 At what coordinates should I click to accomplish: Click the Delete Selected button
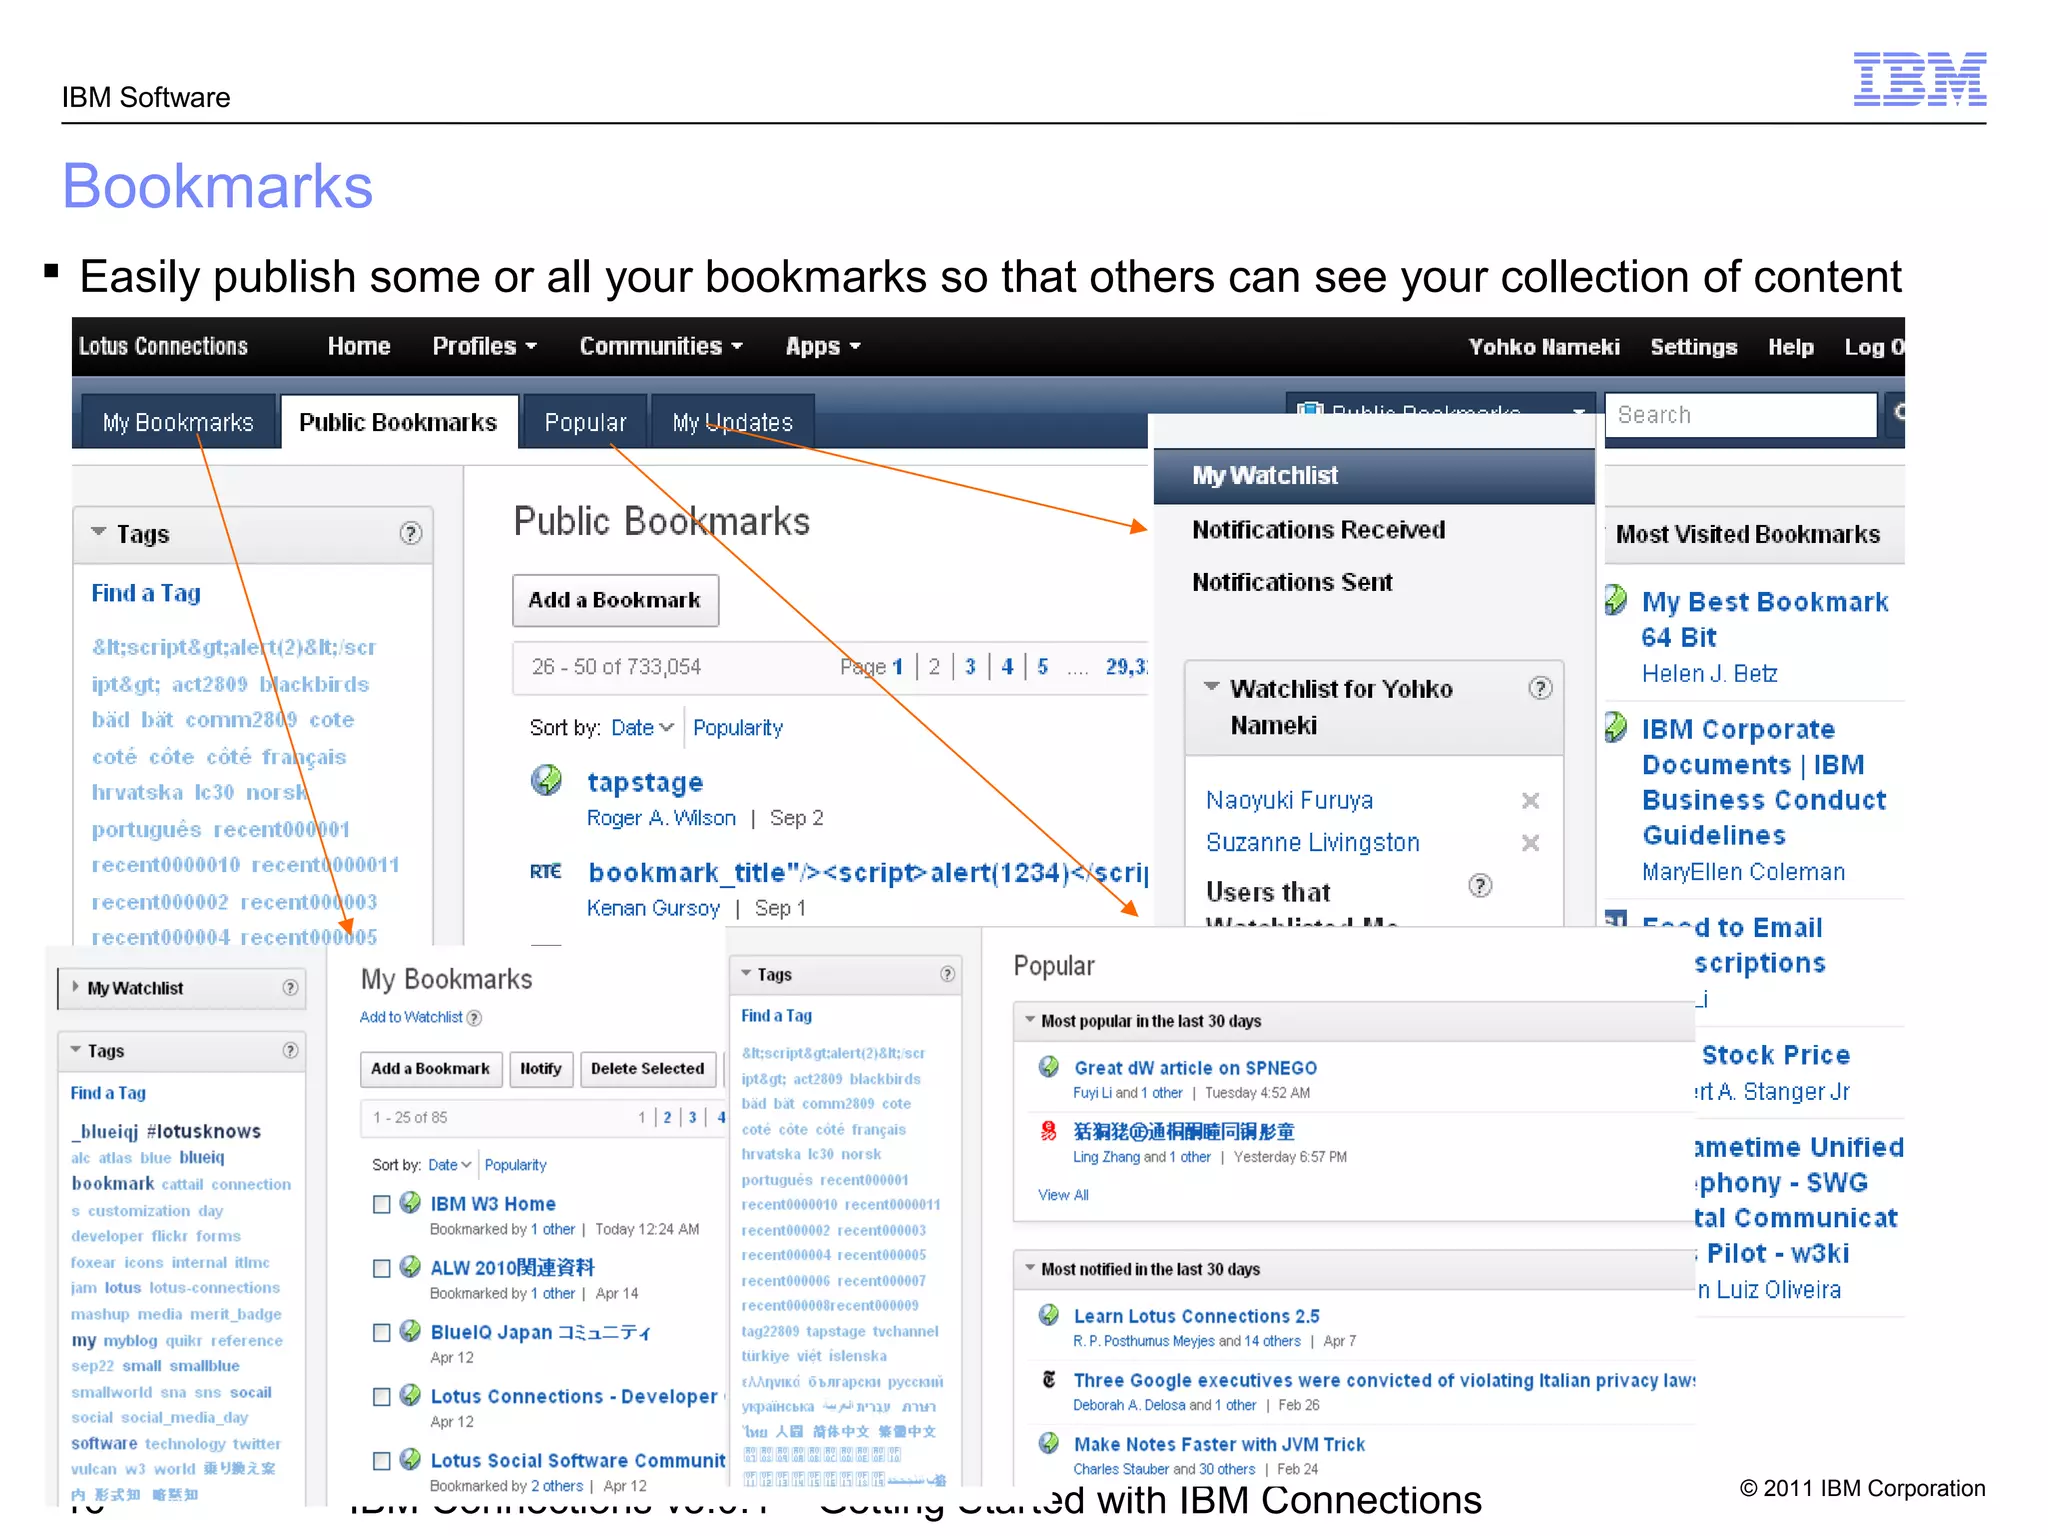[647, 1068]
